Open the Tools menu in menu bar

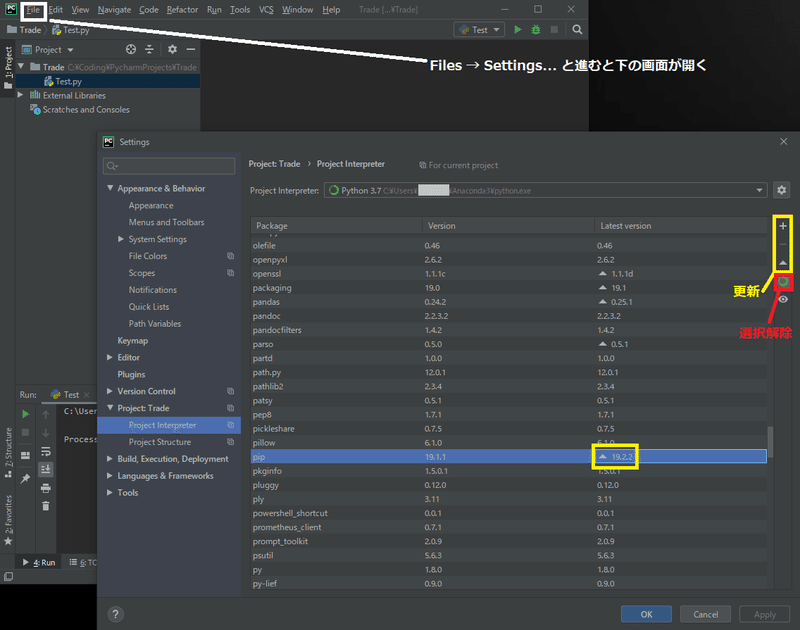240,10
